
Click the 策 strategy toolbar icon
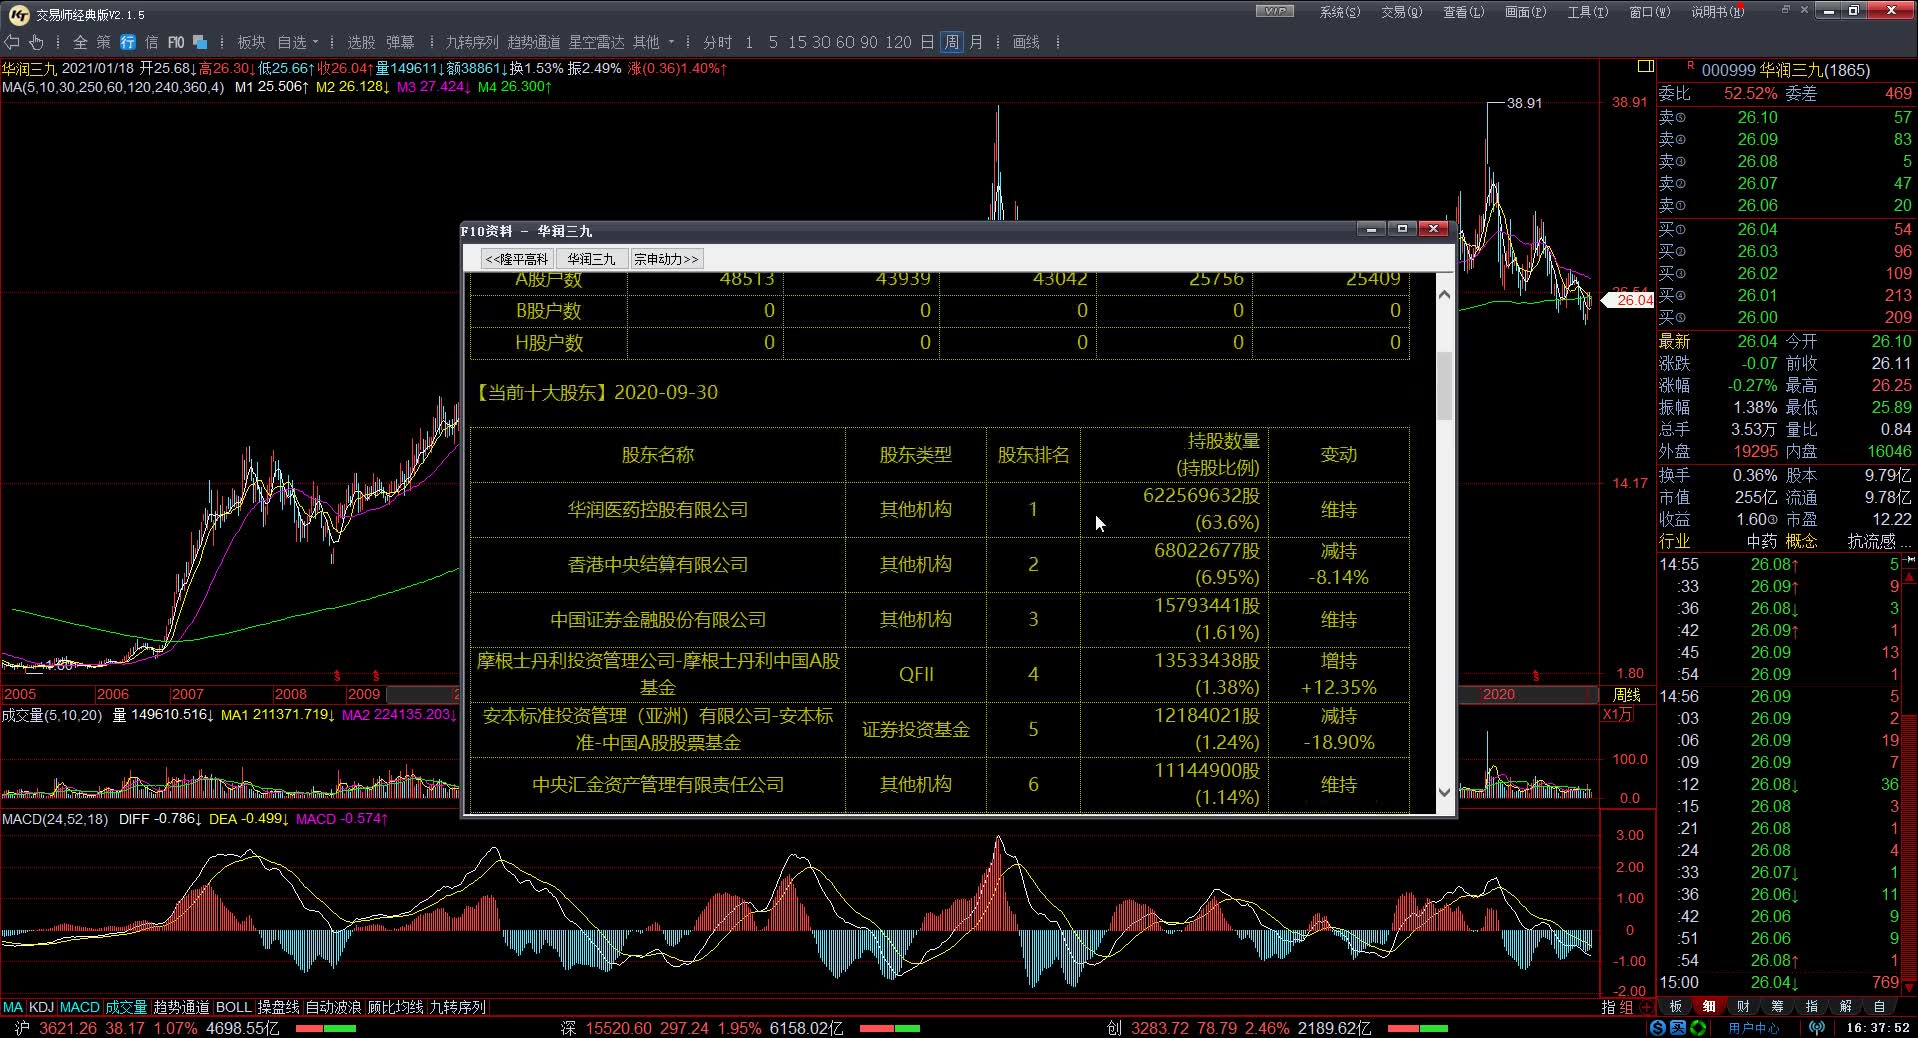coord(104,42)
